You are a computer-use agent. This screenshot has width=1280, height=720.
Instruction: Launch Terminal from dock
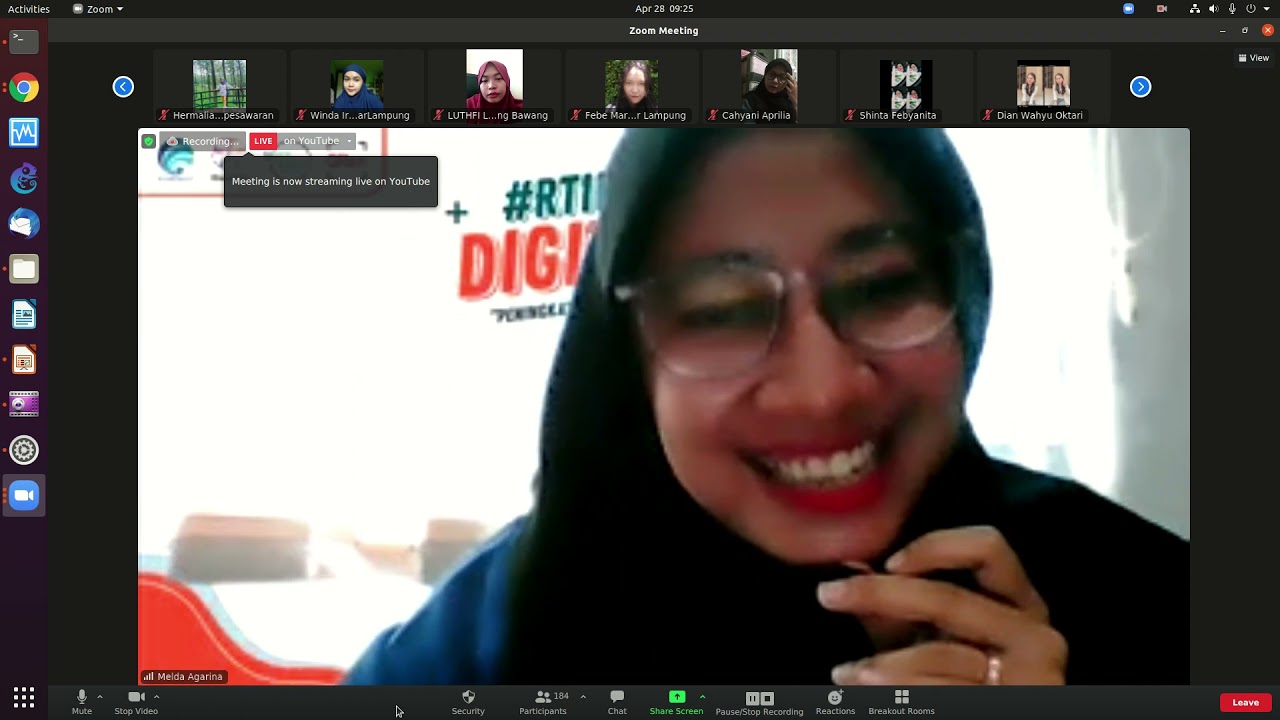coord(24,41)
